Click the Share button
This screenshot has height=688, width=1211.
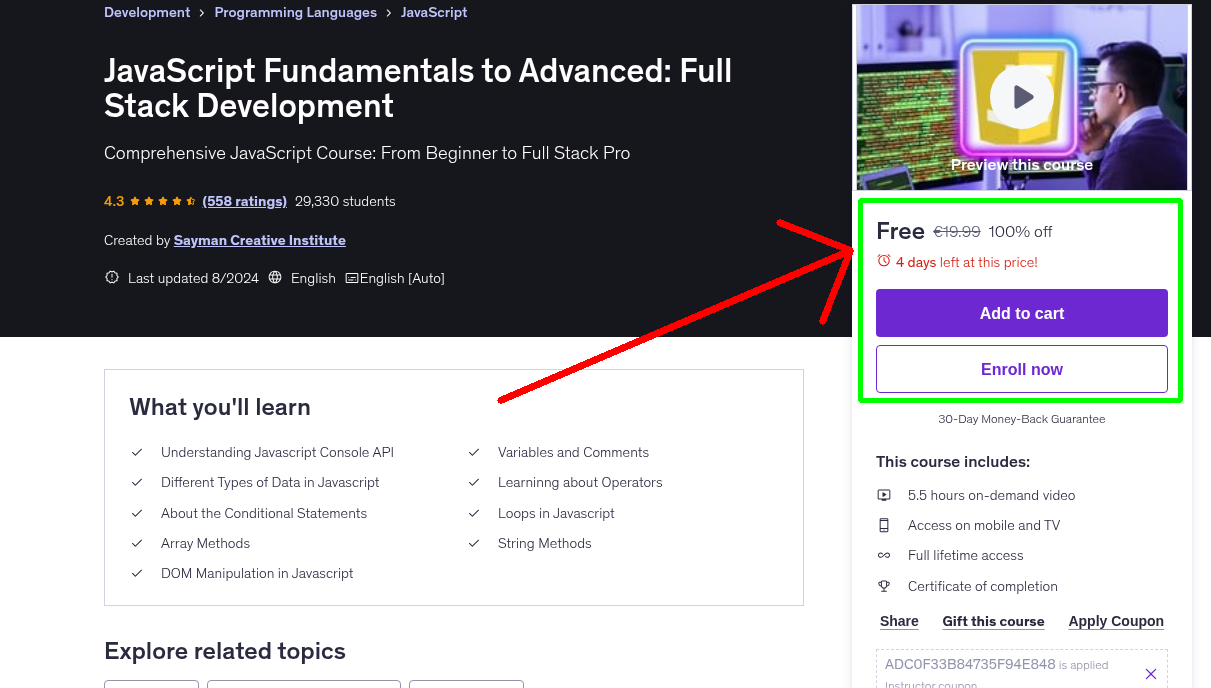coord(899,621)
